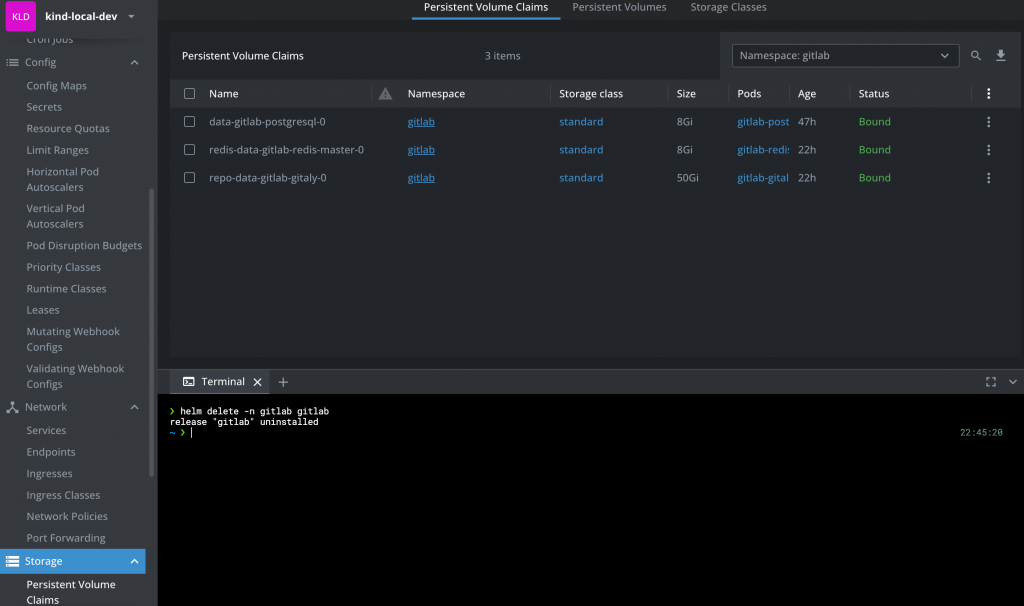Image resolution: width=1024 pixels, height=606 pixels.
Task: Open Leases in sidebar
Action: (42, 310)
